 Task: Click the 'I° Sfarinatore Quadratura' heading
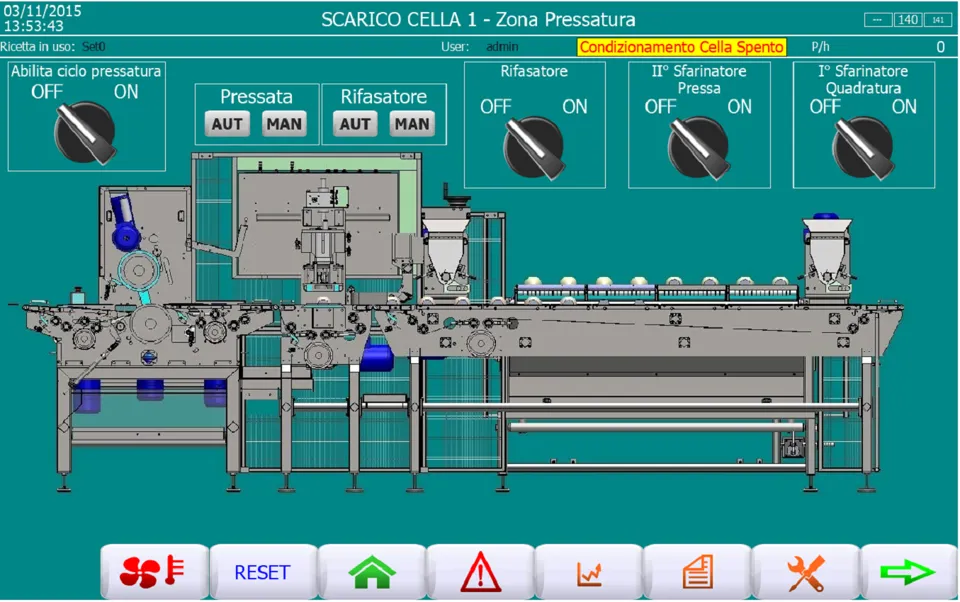pos(863,80)
